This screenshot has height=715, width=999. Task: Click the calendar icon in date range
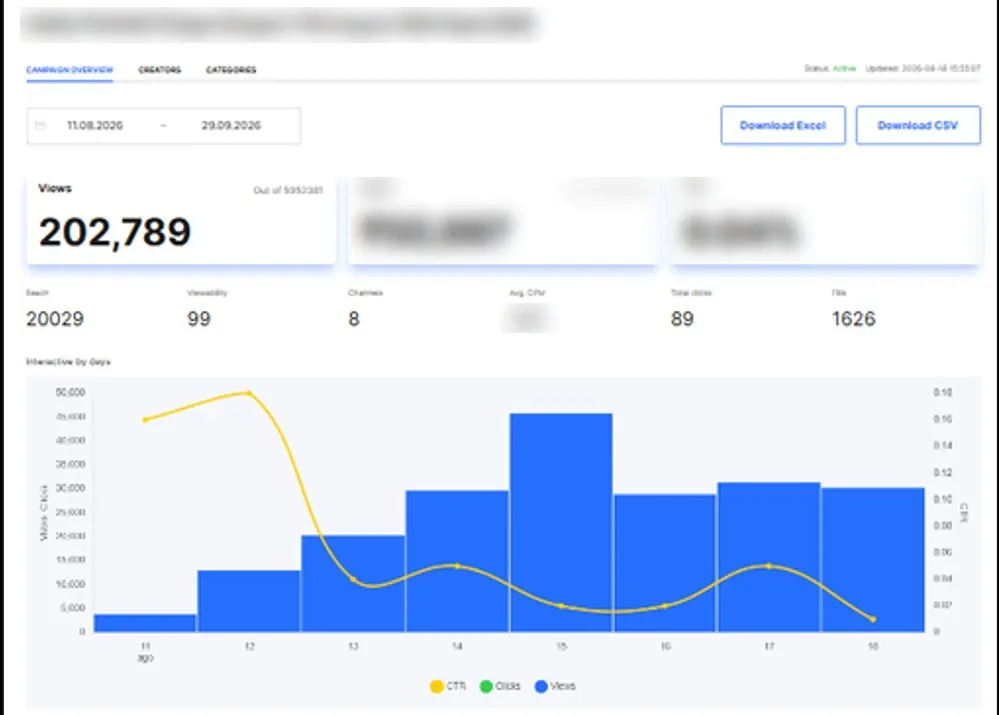coord(40,126)
